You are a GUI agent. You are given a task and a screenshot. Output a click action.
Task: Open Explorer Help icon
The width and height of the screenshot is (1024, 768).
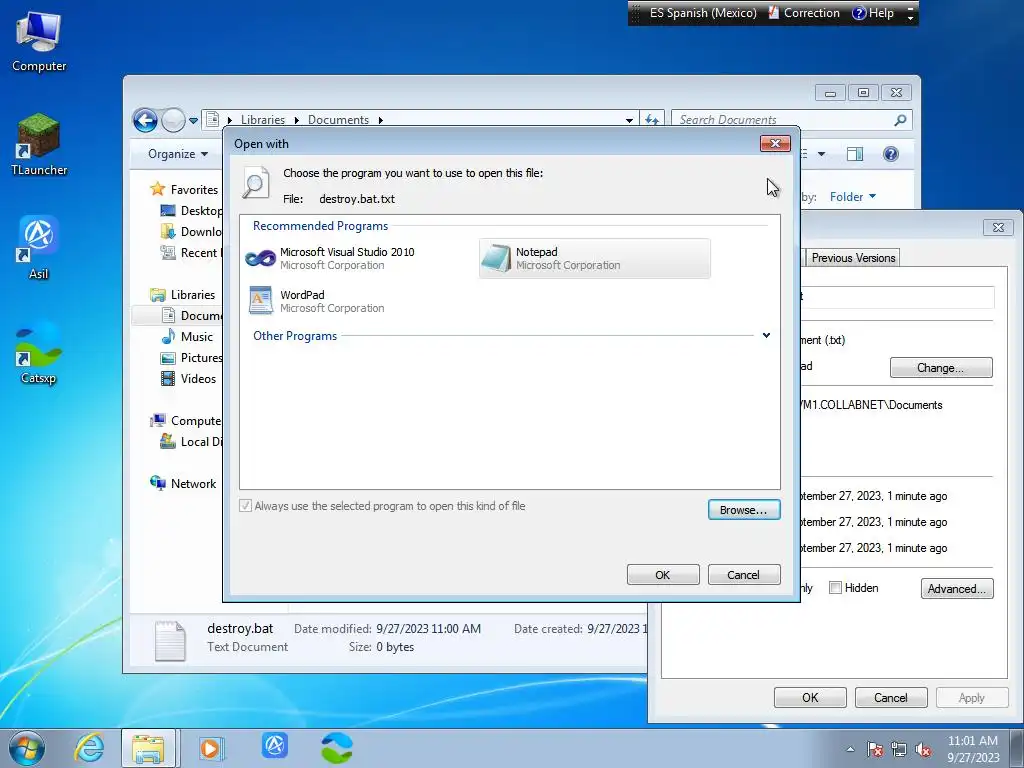click(x=891, y=154)
